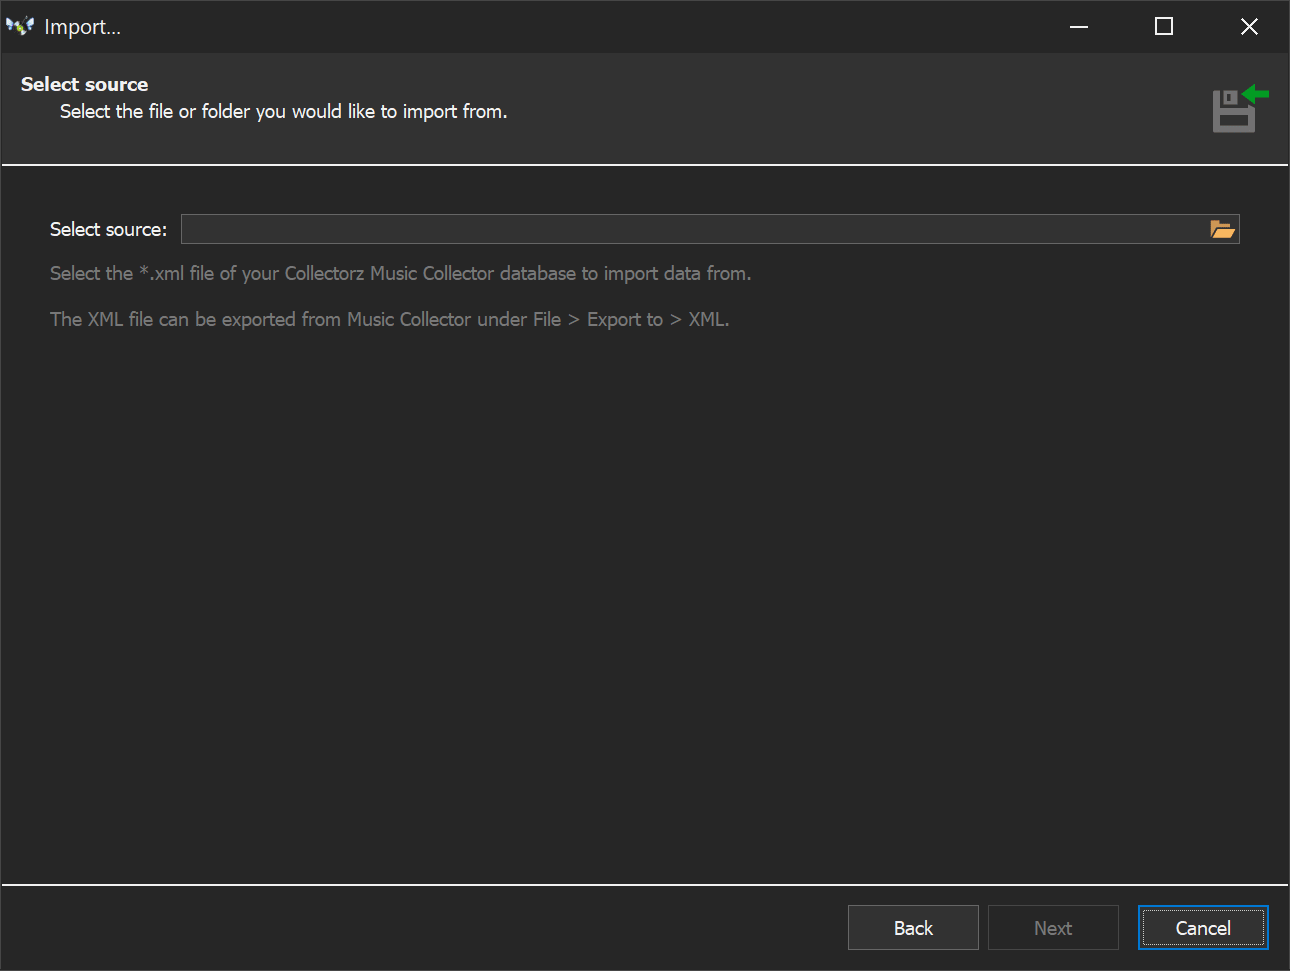The image size is (1290, 971).
Task: Click the 'Select source:' field label
Action: (x=108, y=229)
